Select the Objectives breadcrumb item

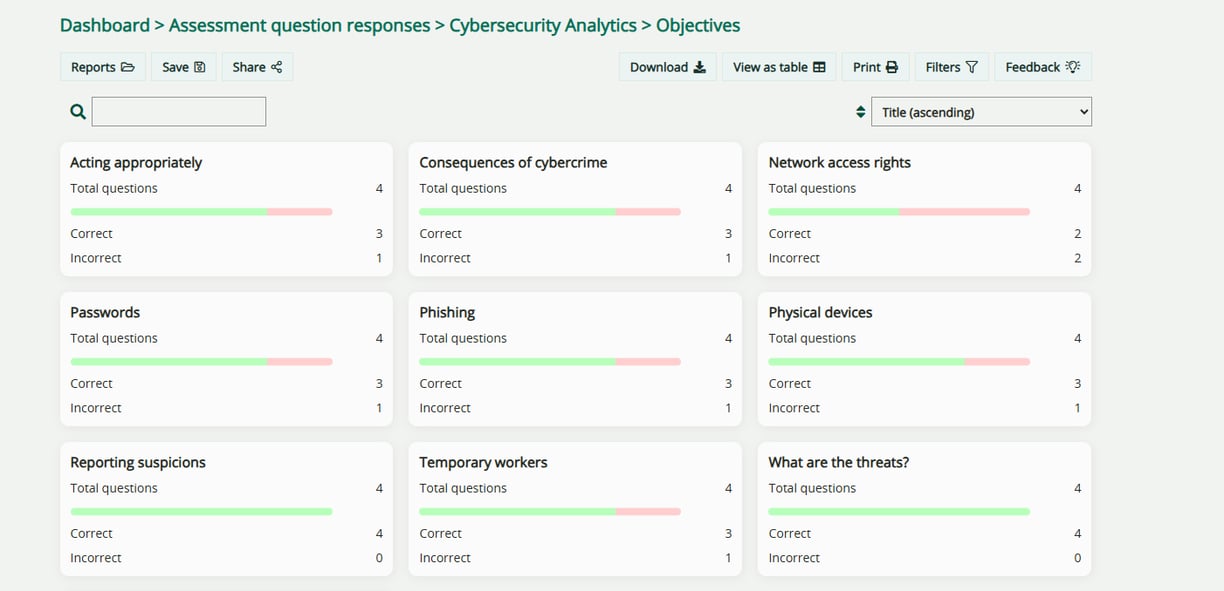click(x=698, y=25)
